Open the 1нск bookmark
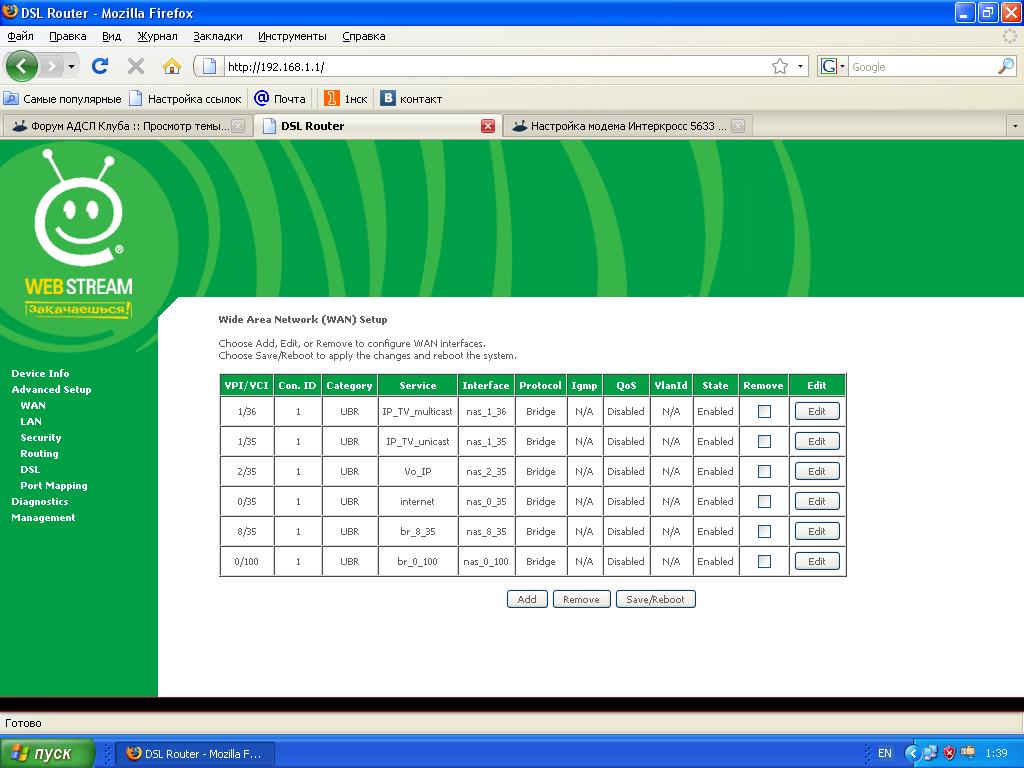Viewport: 1024px width, 768px height. [346, 99]
